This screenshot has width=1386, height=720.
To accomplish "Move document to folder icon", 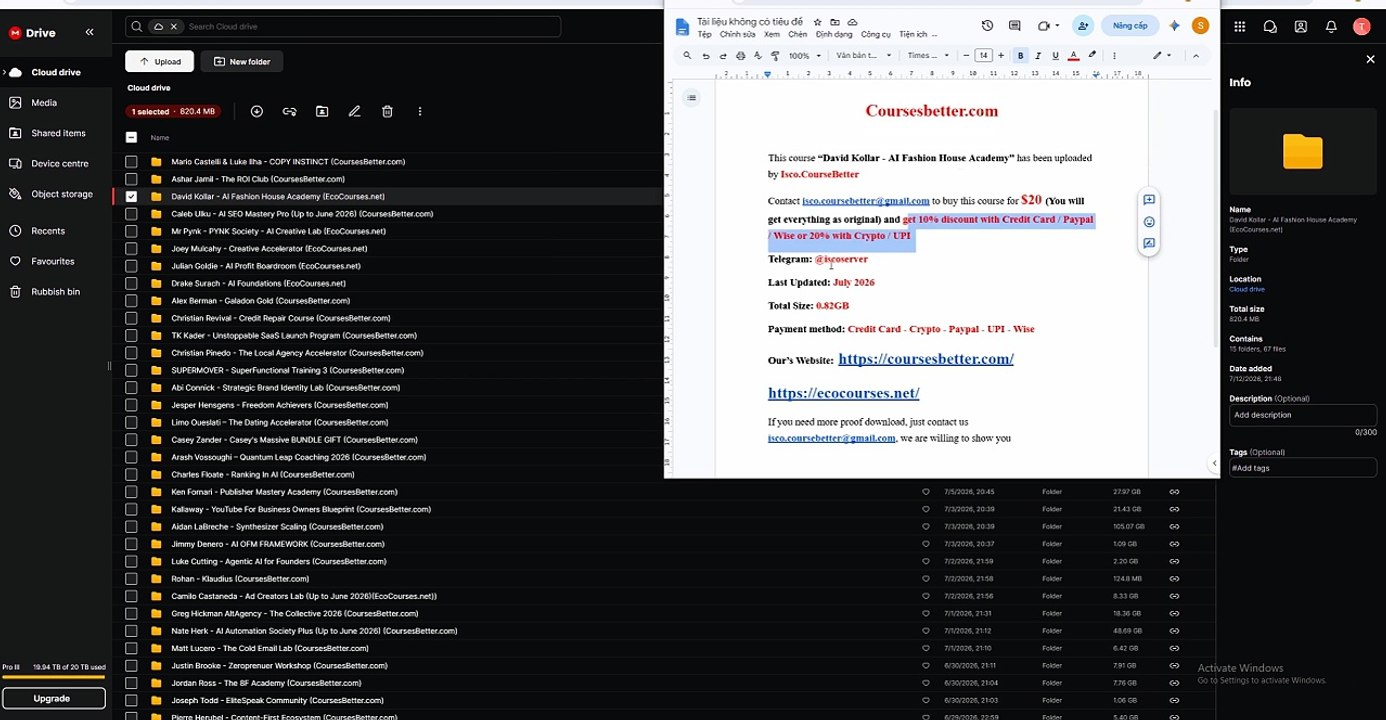I will click(834, 21).
